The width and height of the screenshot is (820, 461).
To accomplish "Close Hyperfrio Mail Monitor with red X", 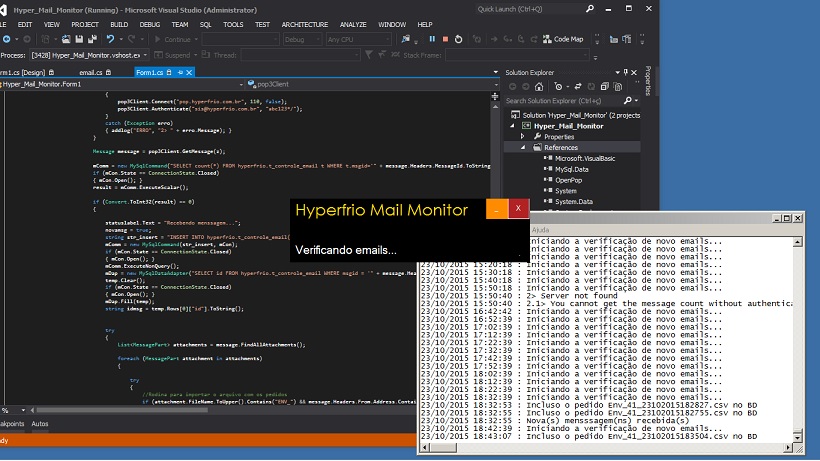I will click(518, 209).
